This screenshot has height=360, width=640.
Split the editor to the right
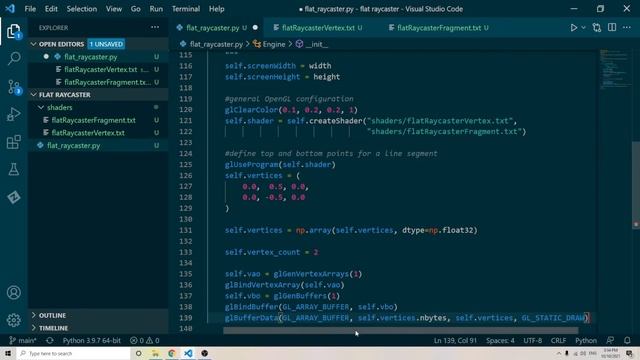tap(612, 28)
